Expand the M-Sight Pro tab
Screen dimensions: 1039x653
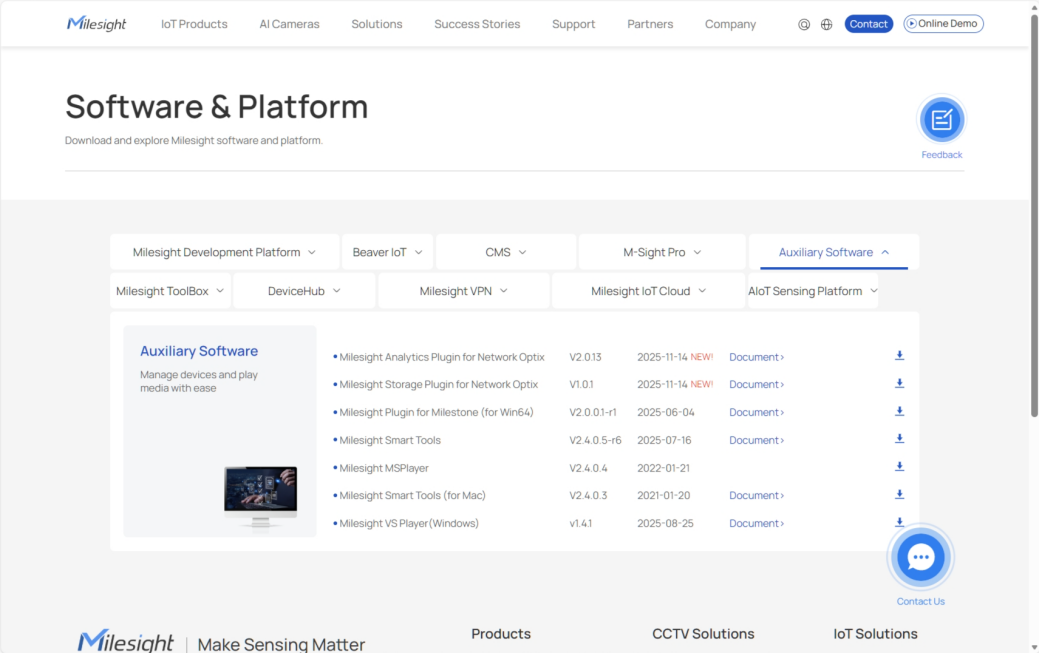pyautogui.click(x=662, y=253)
